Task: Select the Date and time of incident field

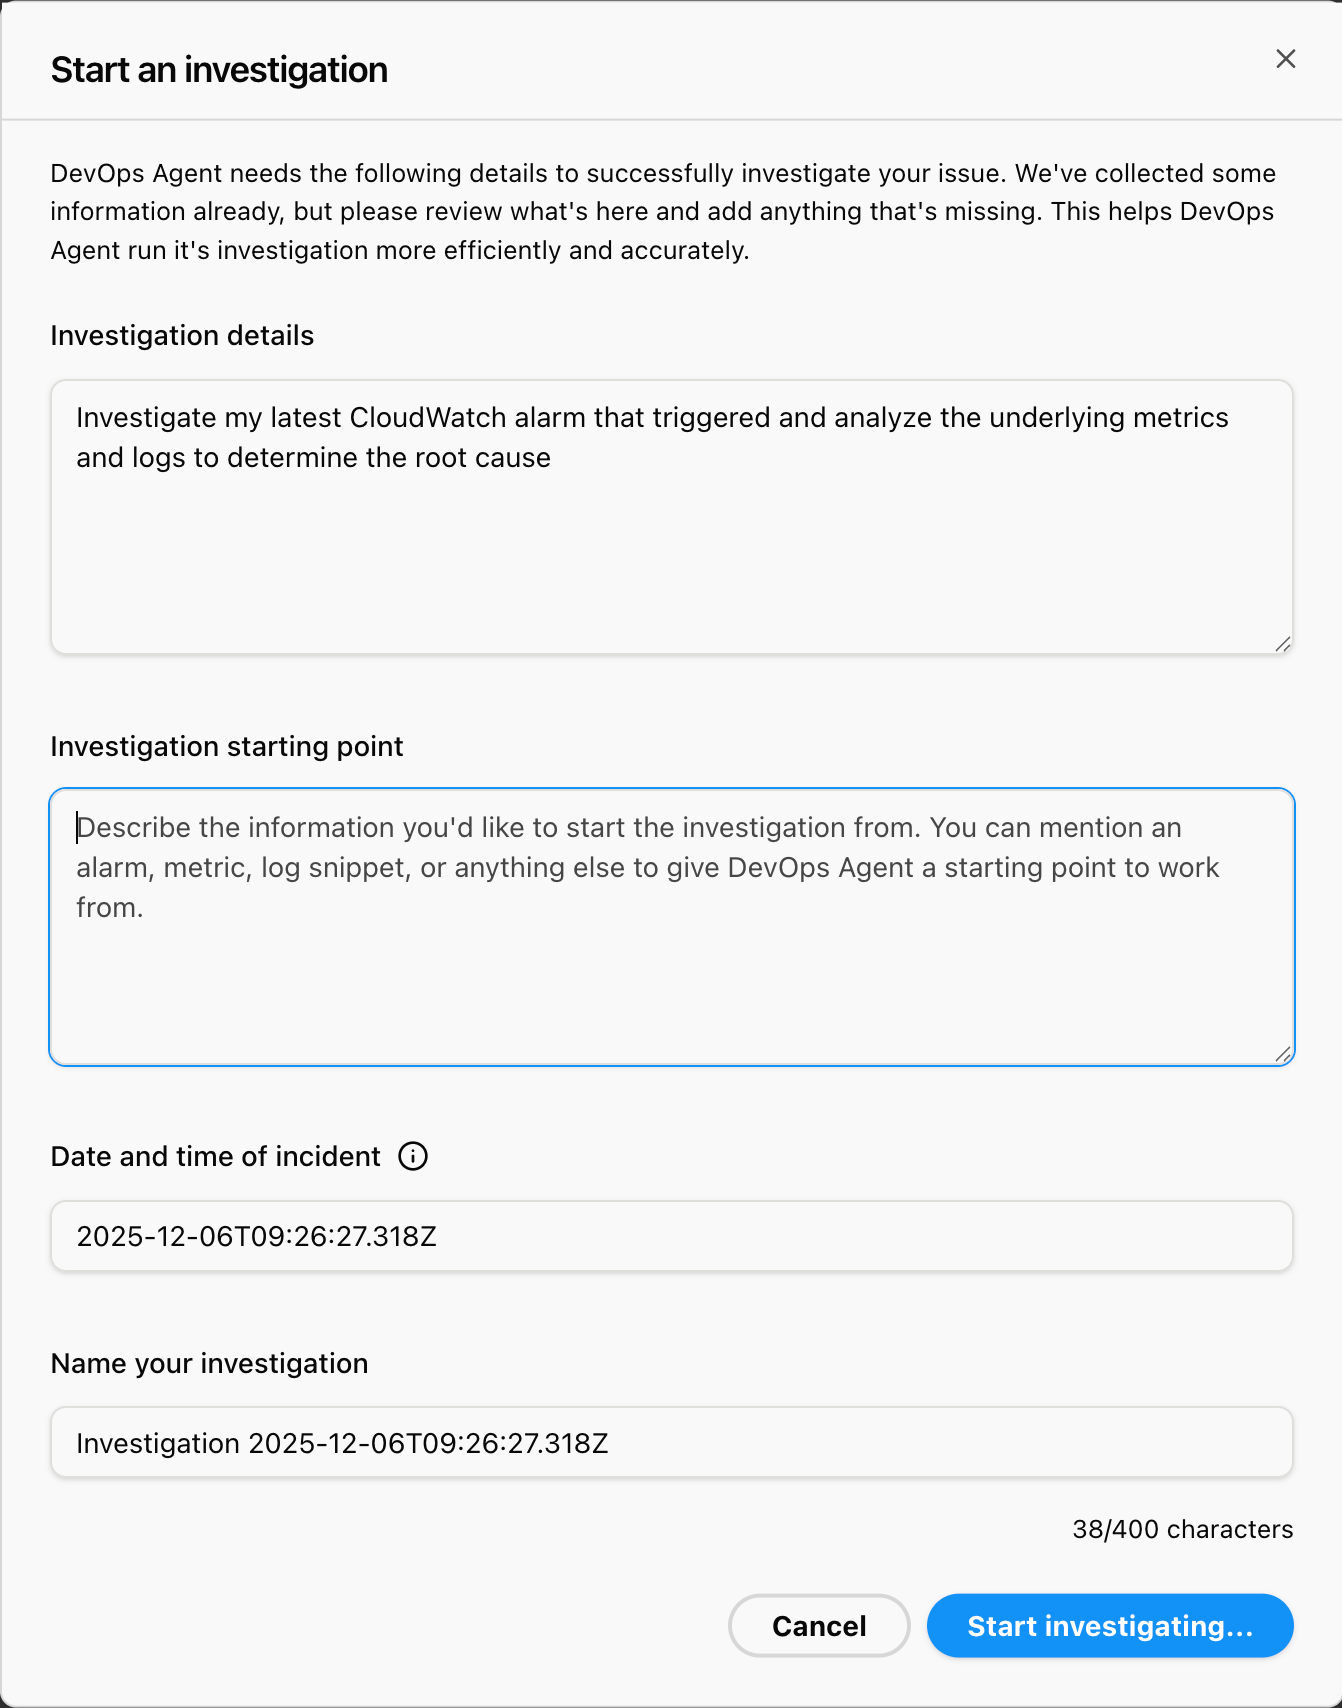Action: (x=671, y=1236)
